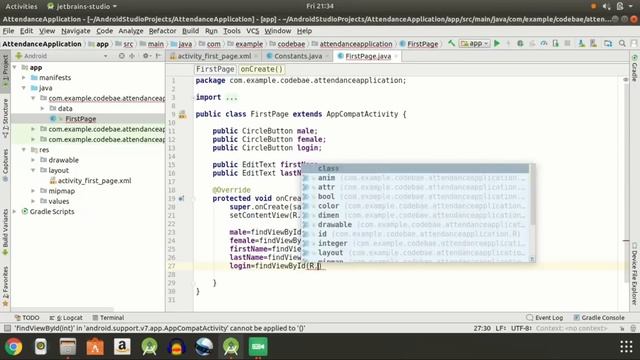Toggle the Favorites tool window button

(5, 286)
